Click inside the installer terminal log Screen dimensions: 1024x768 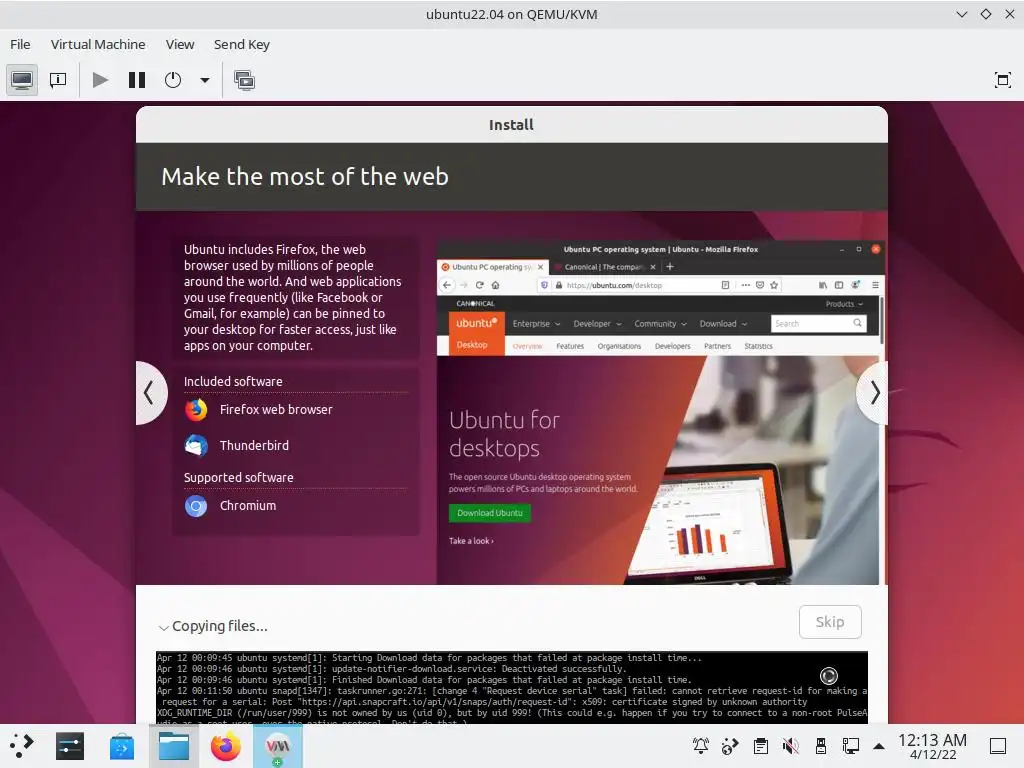coord(511,686)
